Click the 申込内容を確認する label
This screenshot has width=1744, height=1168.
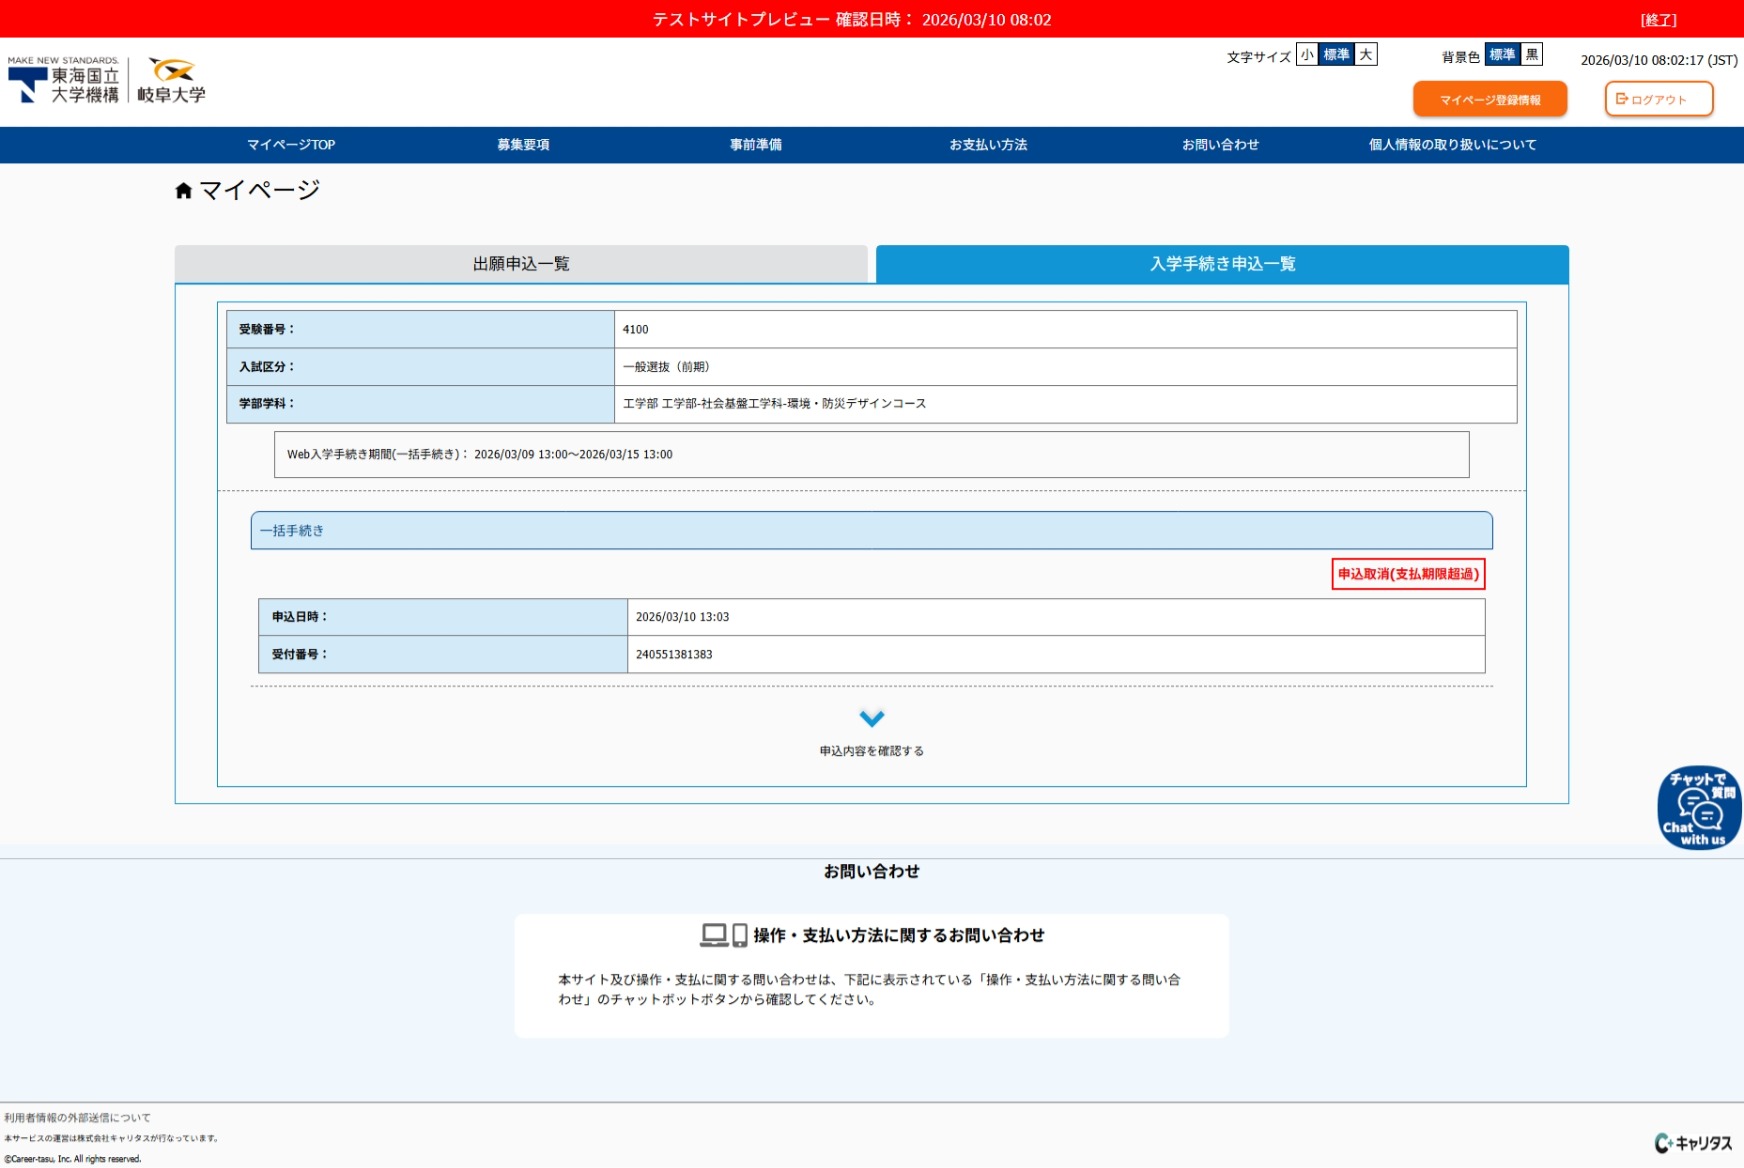(x=872, y=751)
